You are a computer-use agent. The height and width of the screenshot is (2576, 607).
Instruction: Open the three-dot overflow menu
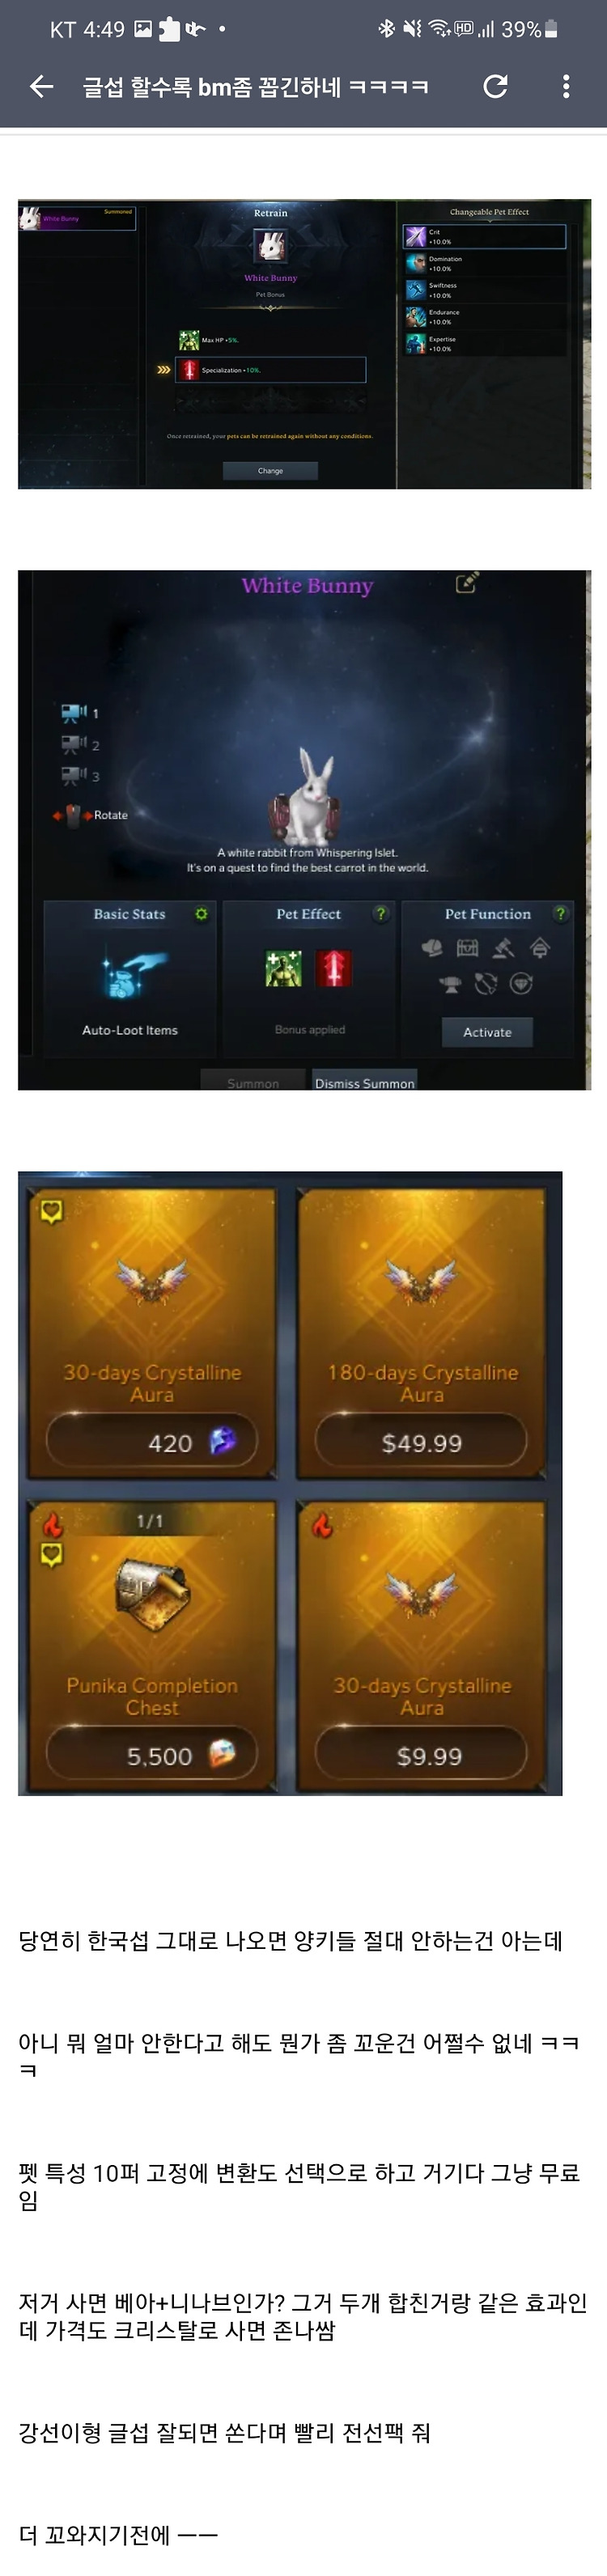pyautogui.click(x=566, y=87)
